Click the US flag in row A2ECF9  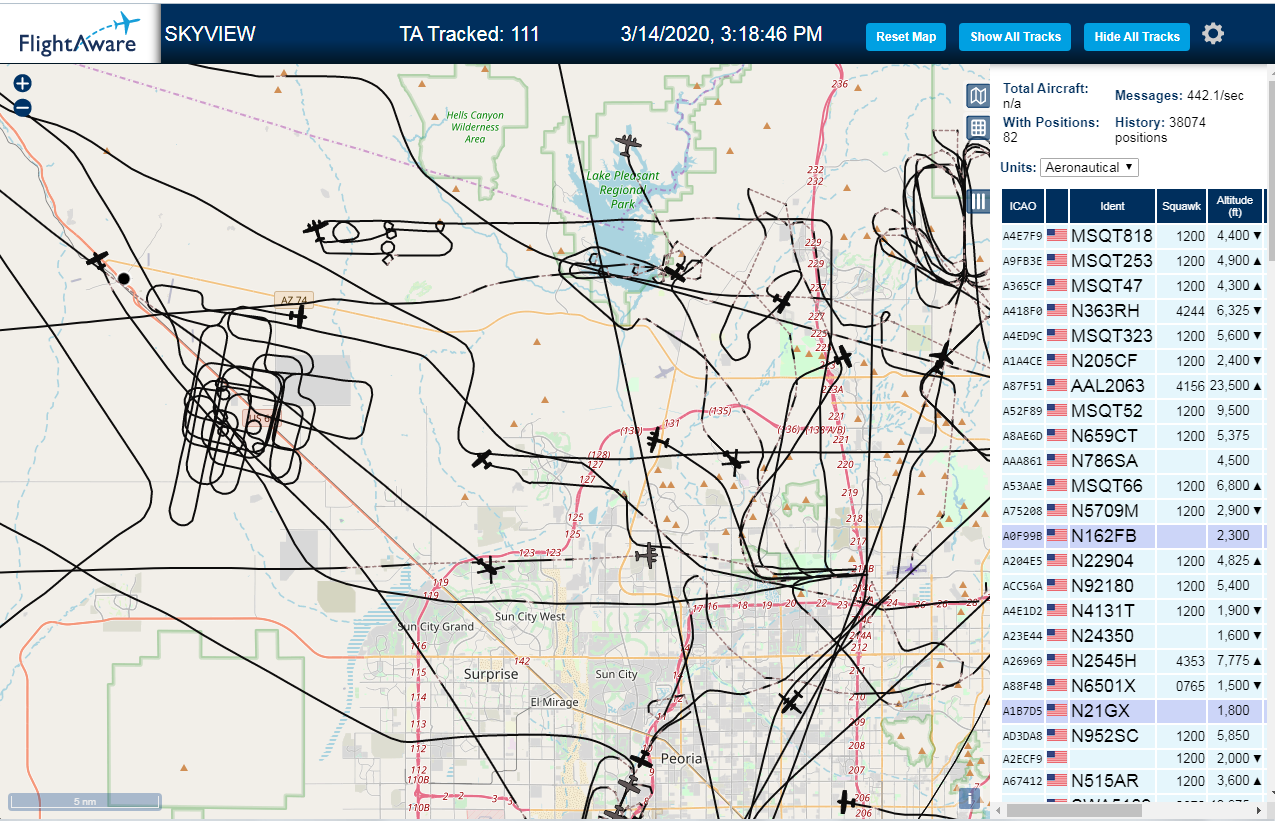pyautogui.click(x=1057, y=758)
